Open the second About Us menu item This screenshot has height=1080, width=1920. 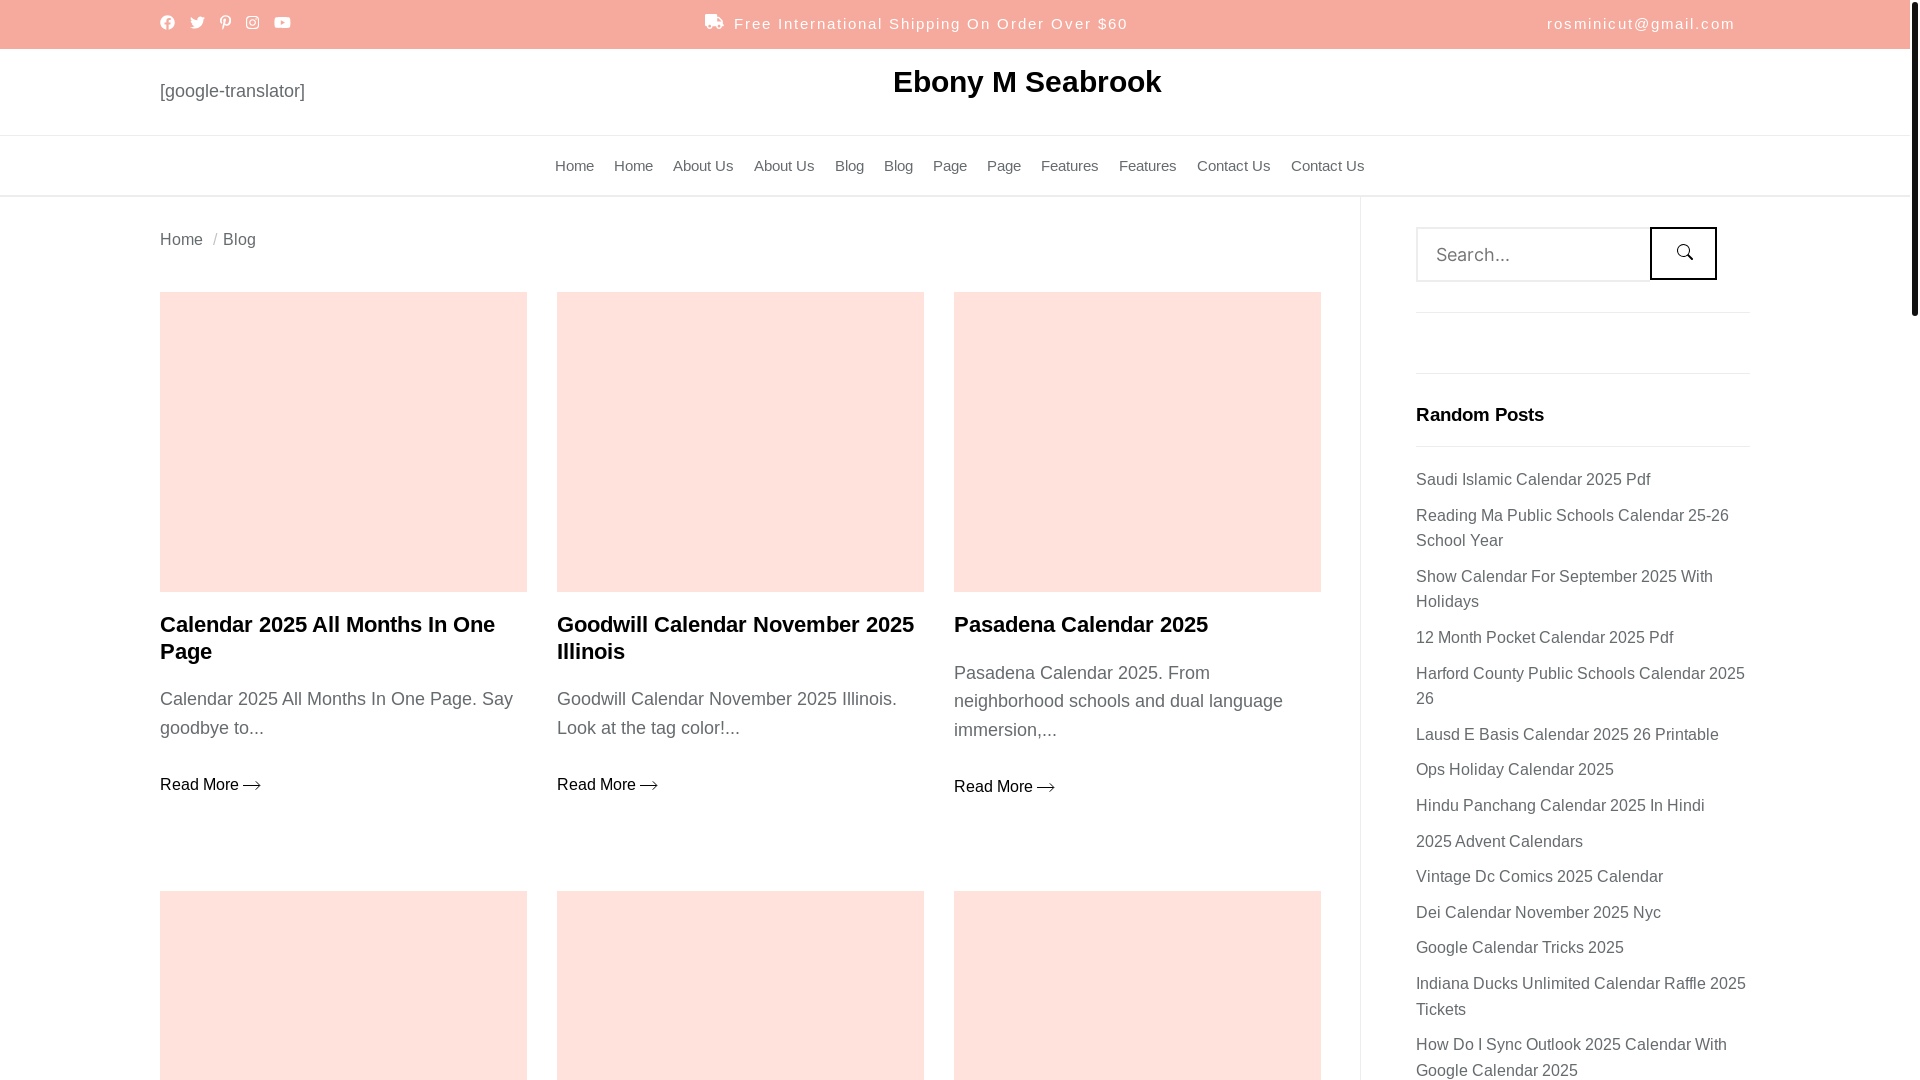click(x=784, y=166)
